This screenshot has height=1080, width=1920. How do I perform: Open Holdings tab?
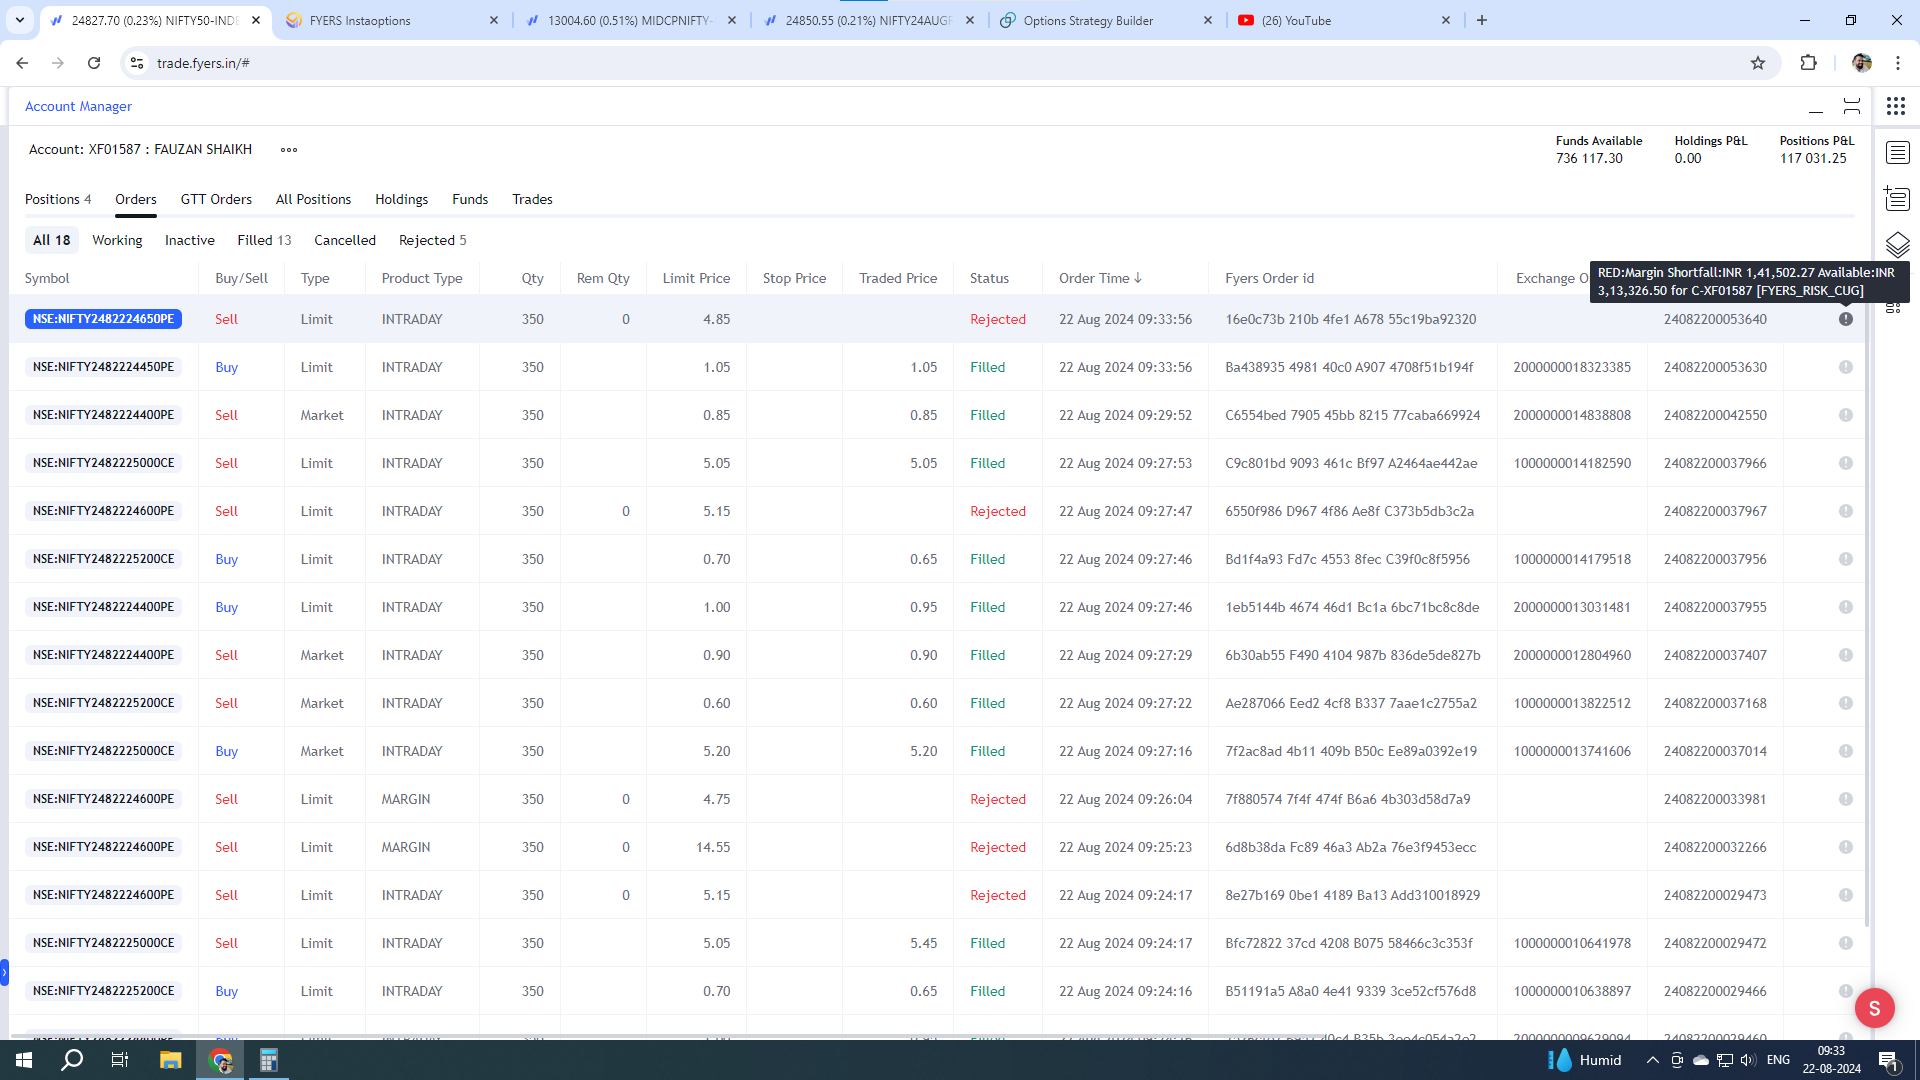[401, 199]
